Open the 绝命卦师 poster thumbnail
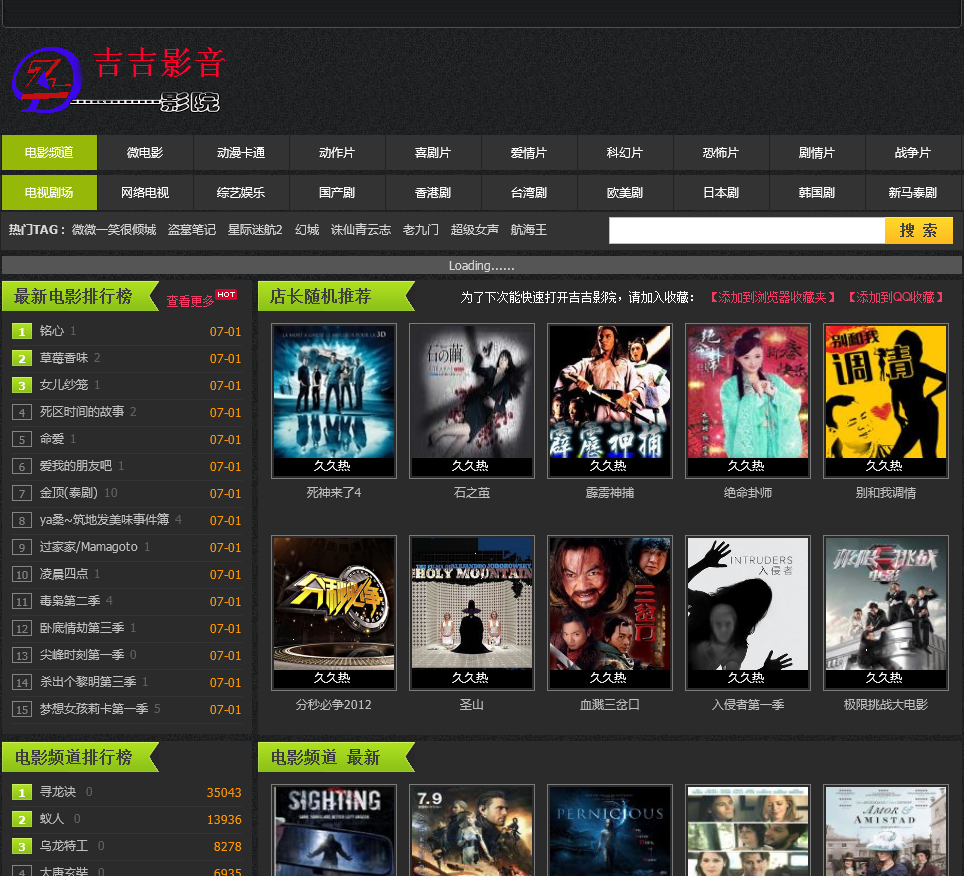 [748, 401]
